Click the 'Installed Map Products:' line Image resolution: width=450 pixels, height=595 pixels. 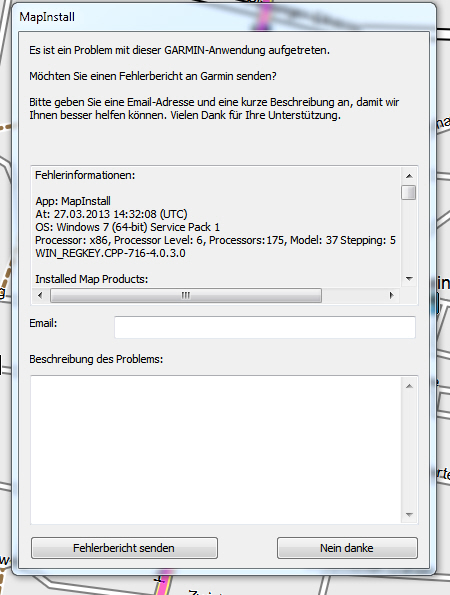click(x=91, y=279)
